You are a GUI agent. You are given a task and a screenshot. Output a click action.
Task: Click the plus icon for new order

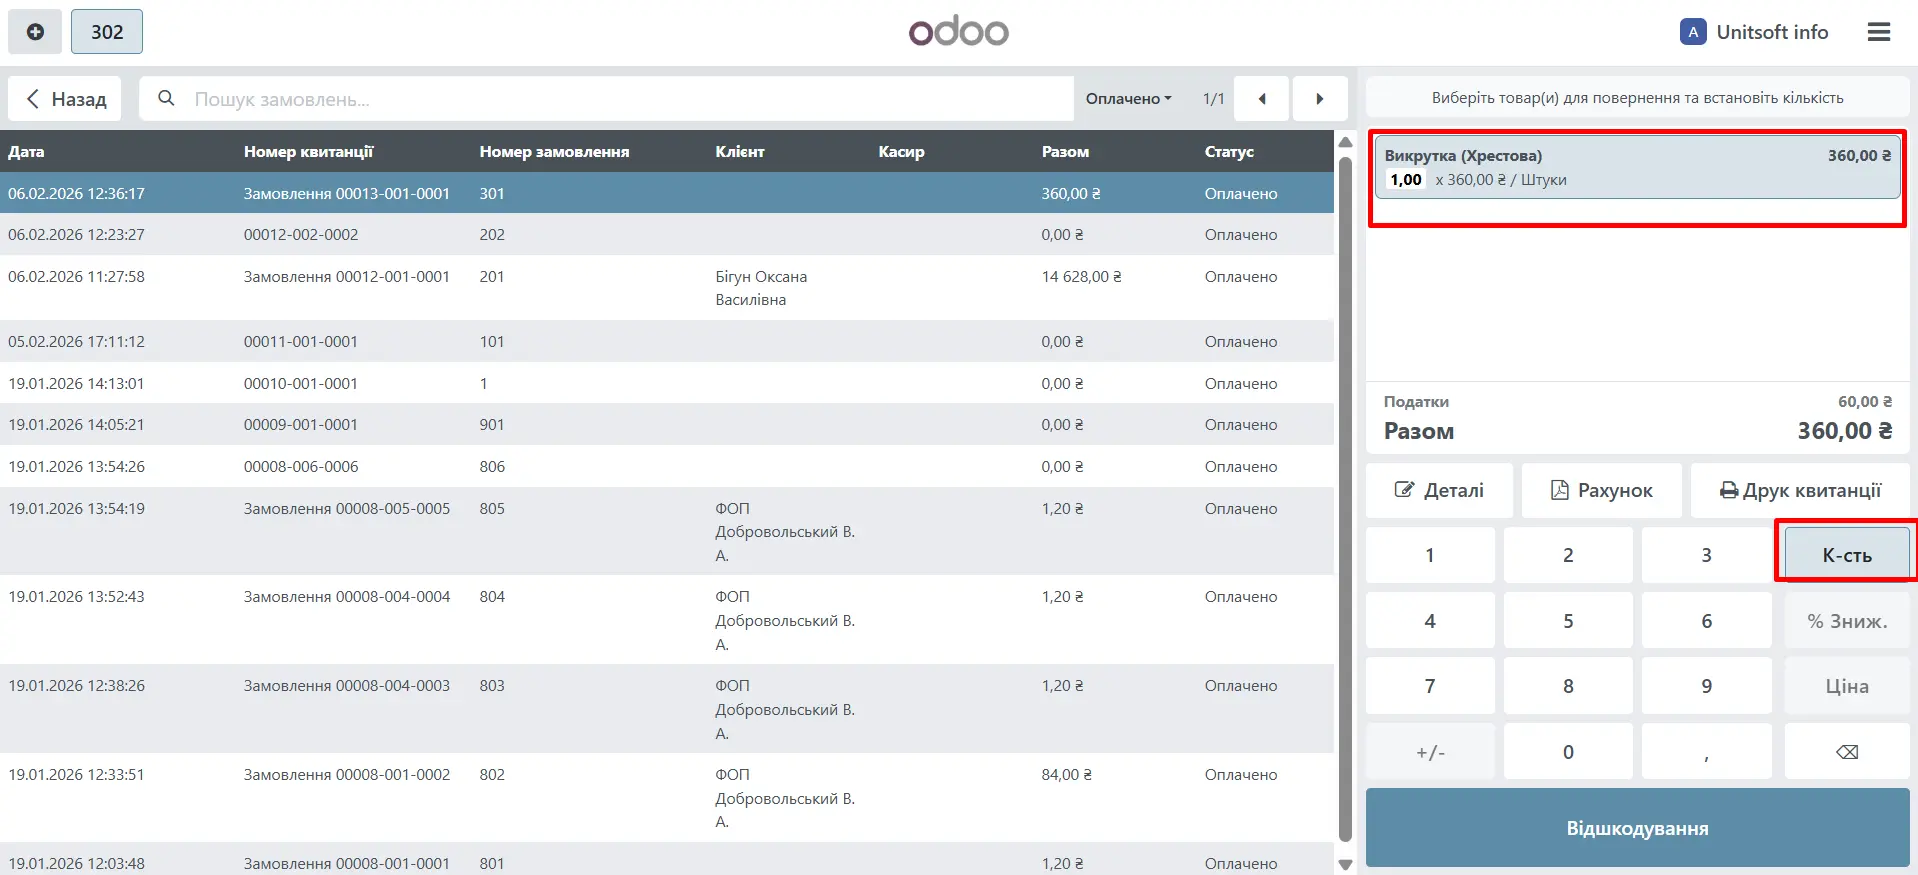(x=35, y=32)
